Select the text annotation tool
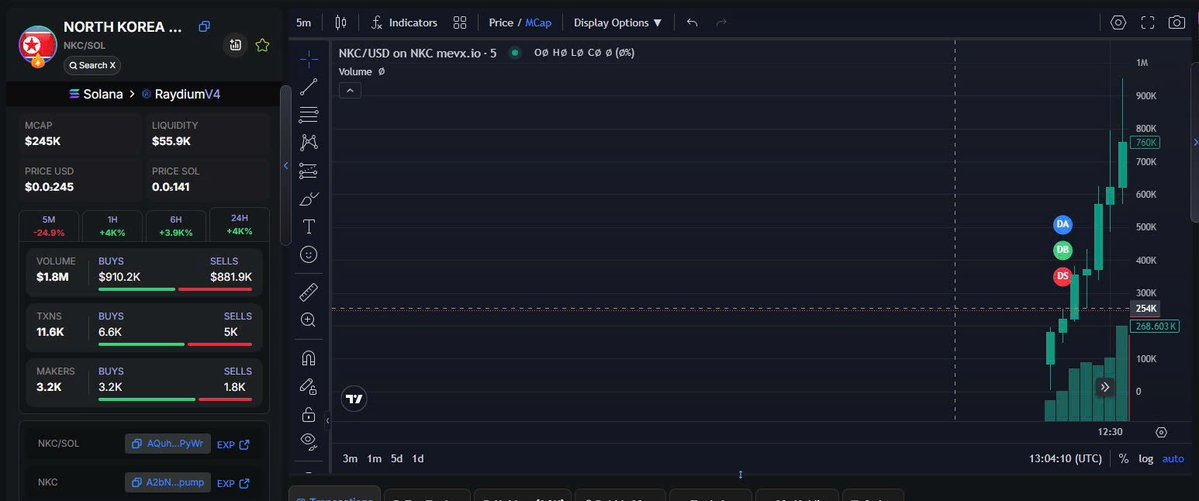This screenshot has width=1199, height=501. (x=309, y=226)
